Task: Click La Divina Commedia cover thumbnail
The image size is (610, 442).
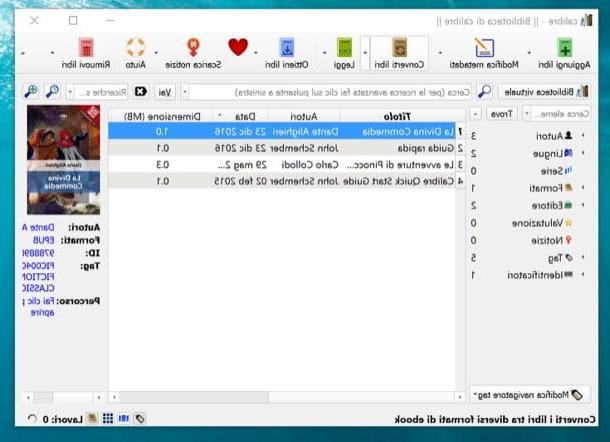Action: pyautogui.click(x=63, y=160)
